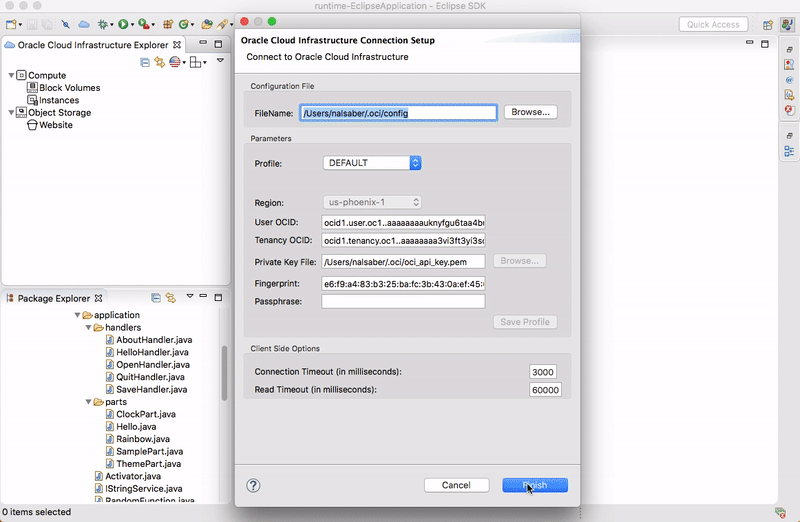The height and width of the screenshot is (522, 800).
Task: Click the Run with external tools icon
Action: click(144, 24)
